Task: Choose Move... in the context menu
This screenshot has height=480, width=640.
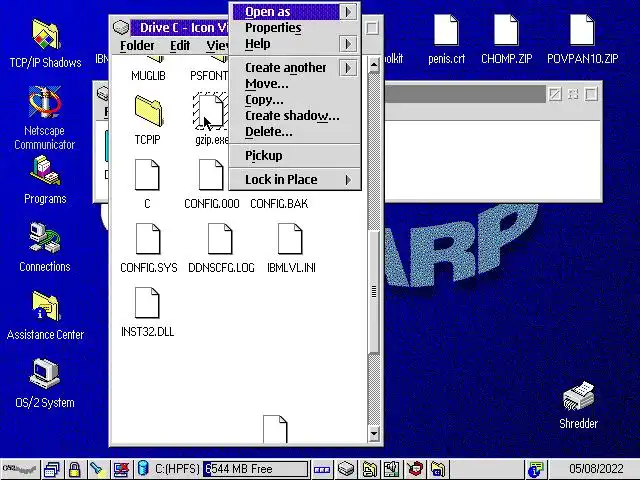Action: (x=295, y=84)
